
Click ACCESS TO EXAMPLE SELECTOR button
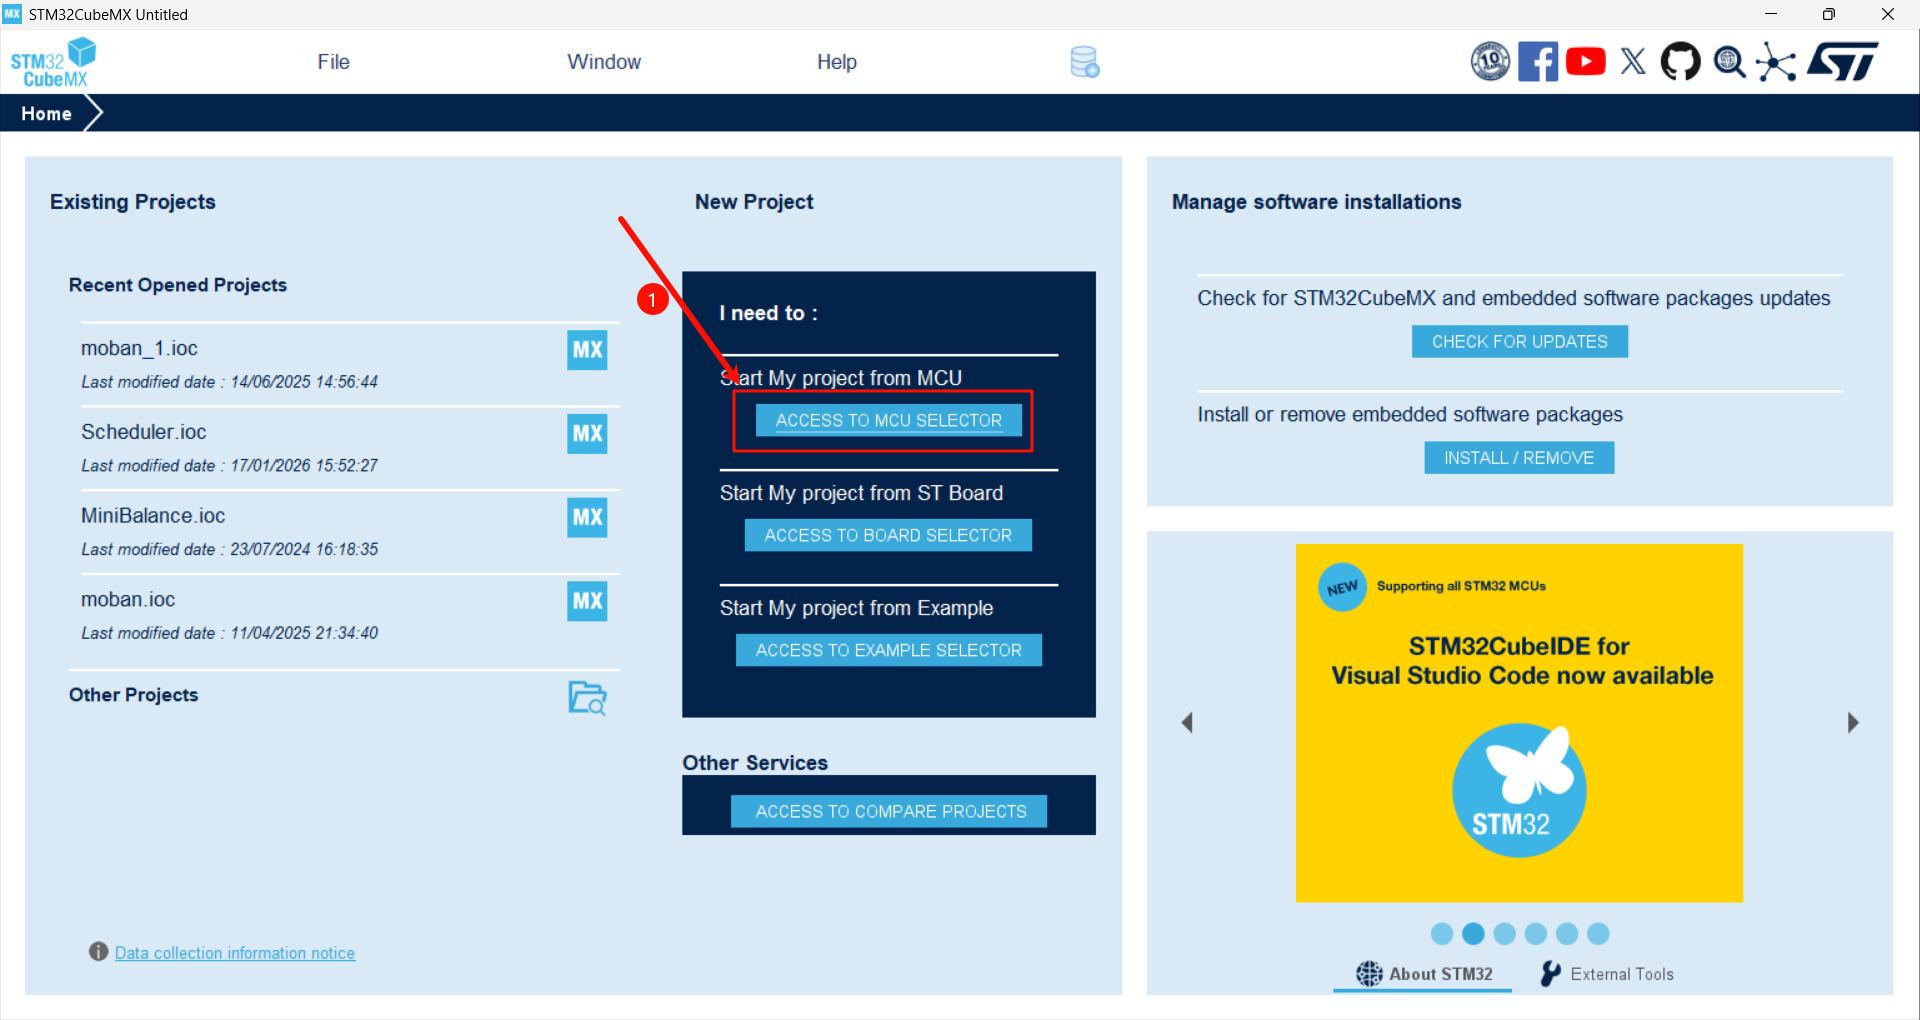889,650
